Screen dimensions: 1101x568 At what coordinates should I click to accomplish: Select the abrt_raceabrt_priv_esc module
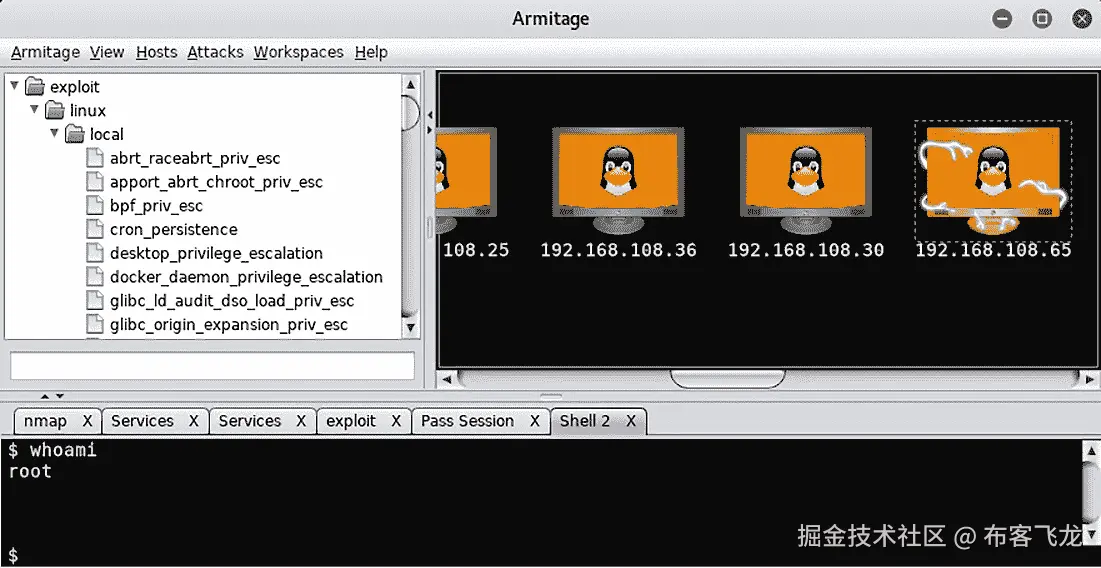[195, 159]
